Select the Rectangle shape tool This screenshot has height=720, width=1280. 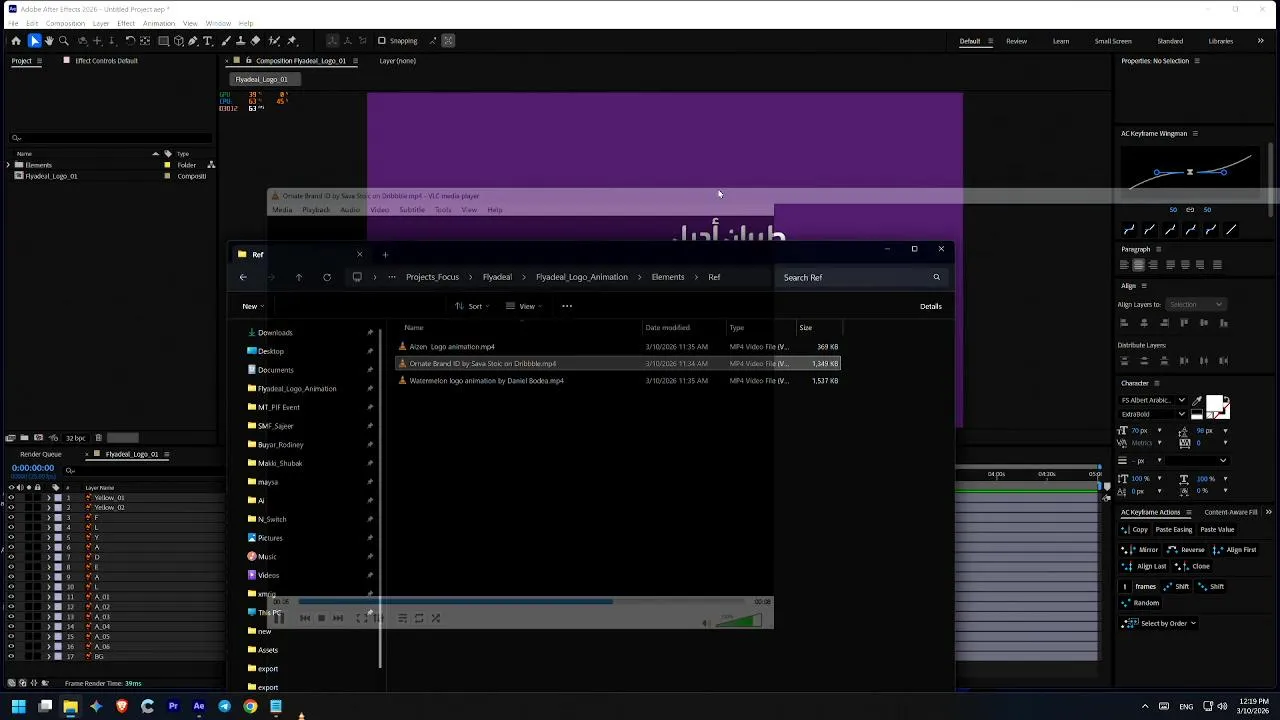163,41
